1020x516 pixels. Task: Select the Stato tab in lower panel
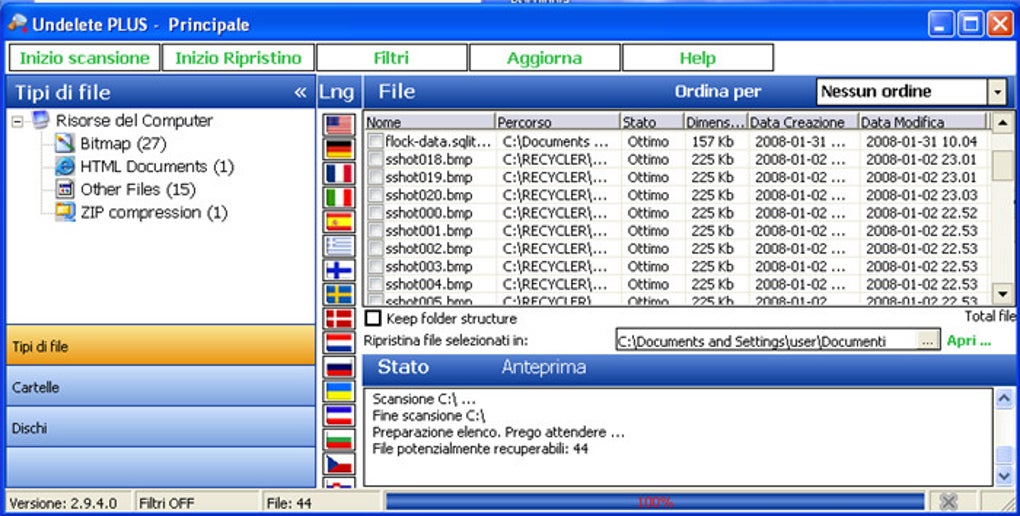point(403,367)
